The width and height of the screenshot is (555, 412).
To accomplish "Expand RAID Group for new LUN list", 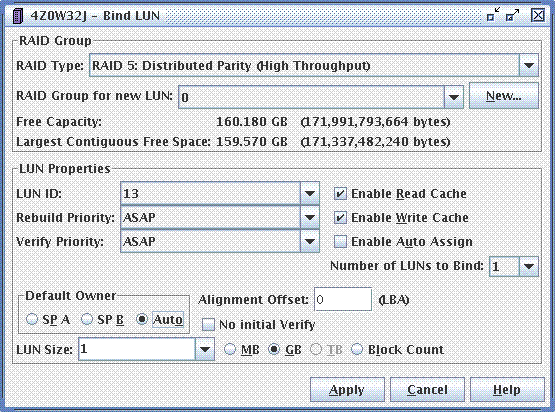I will (x=453, y=97).
